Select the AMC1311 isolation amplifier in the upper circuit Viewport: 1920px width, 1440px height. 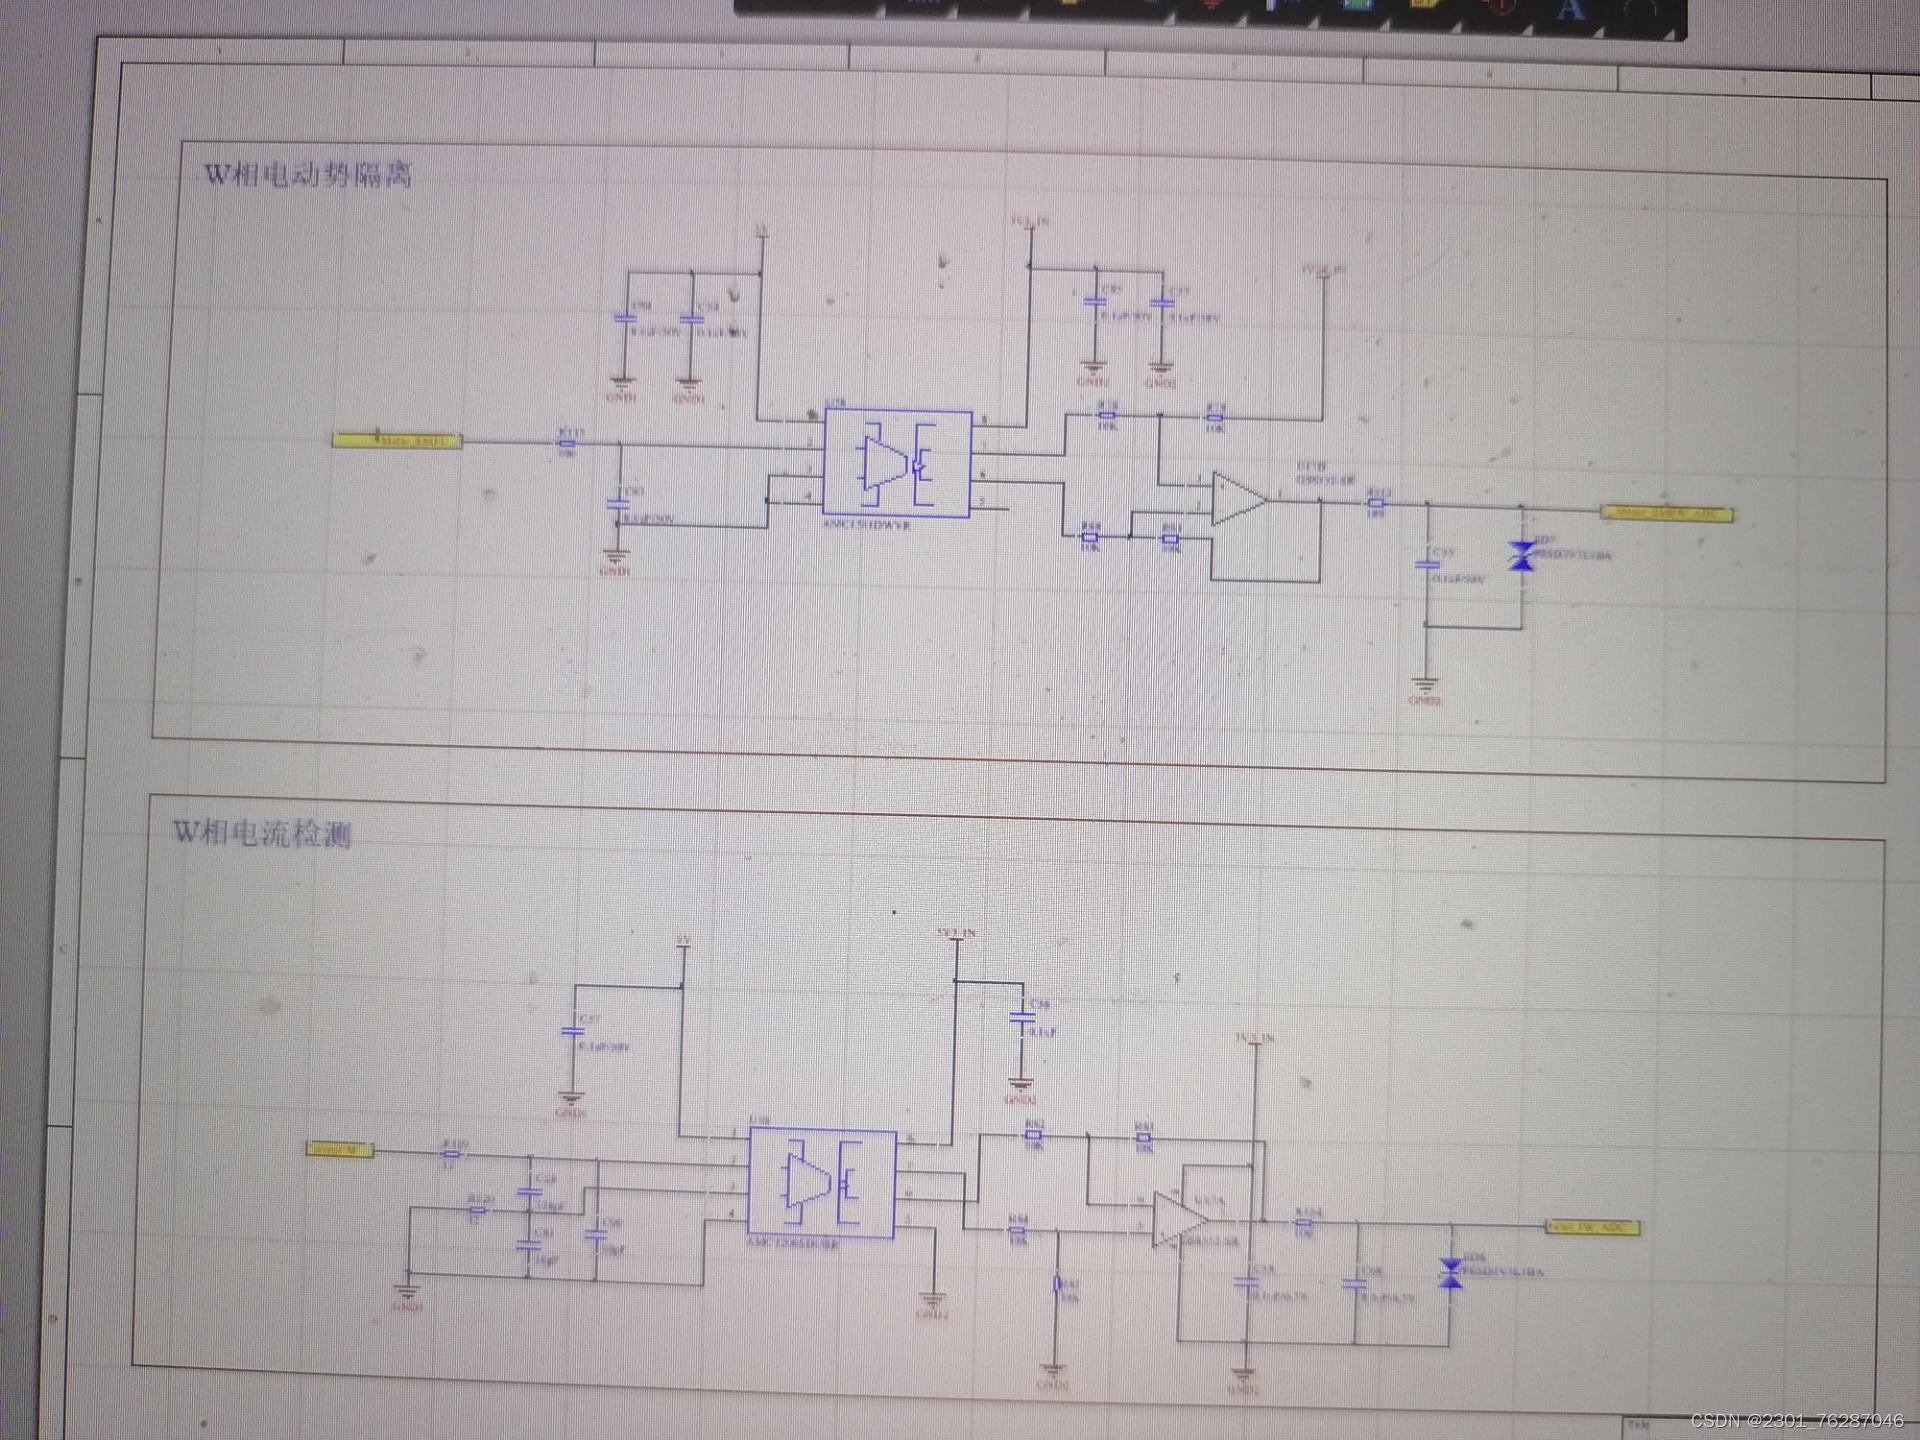point(897,463)
